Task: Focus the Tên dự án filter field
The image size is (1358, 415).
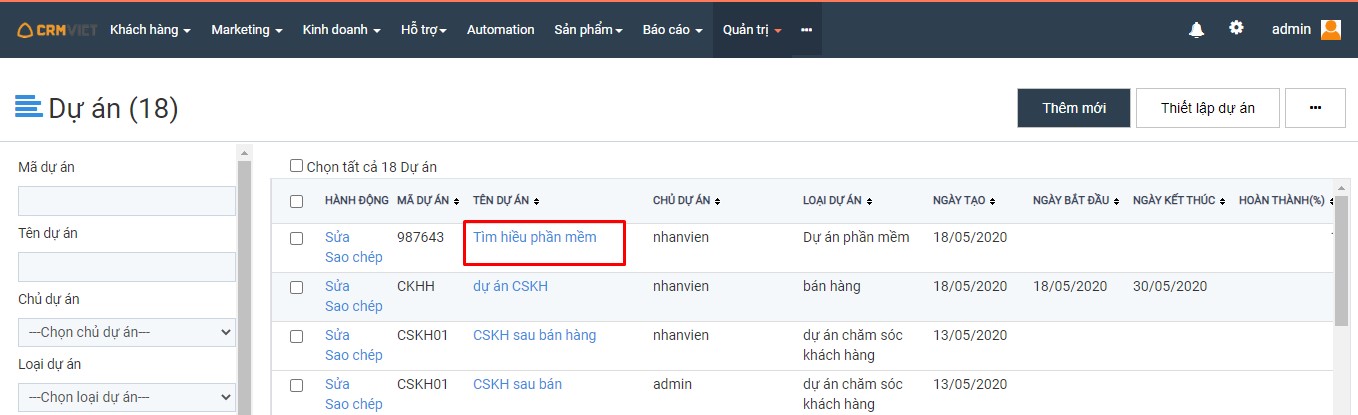Action: click(x=127, y=267)
